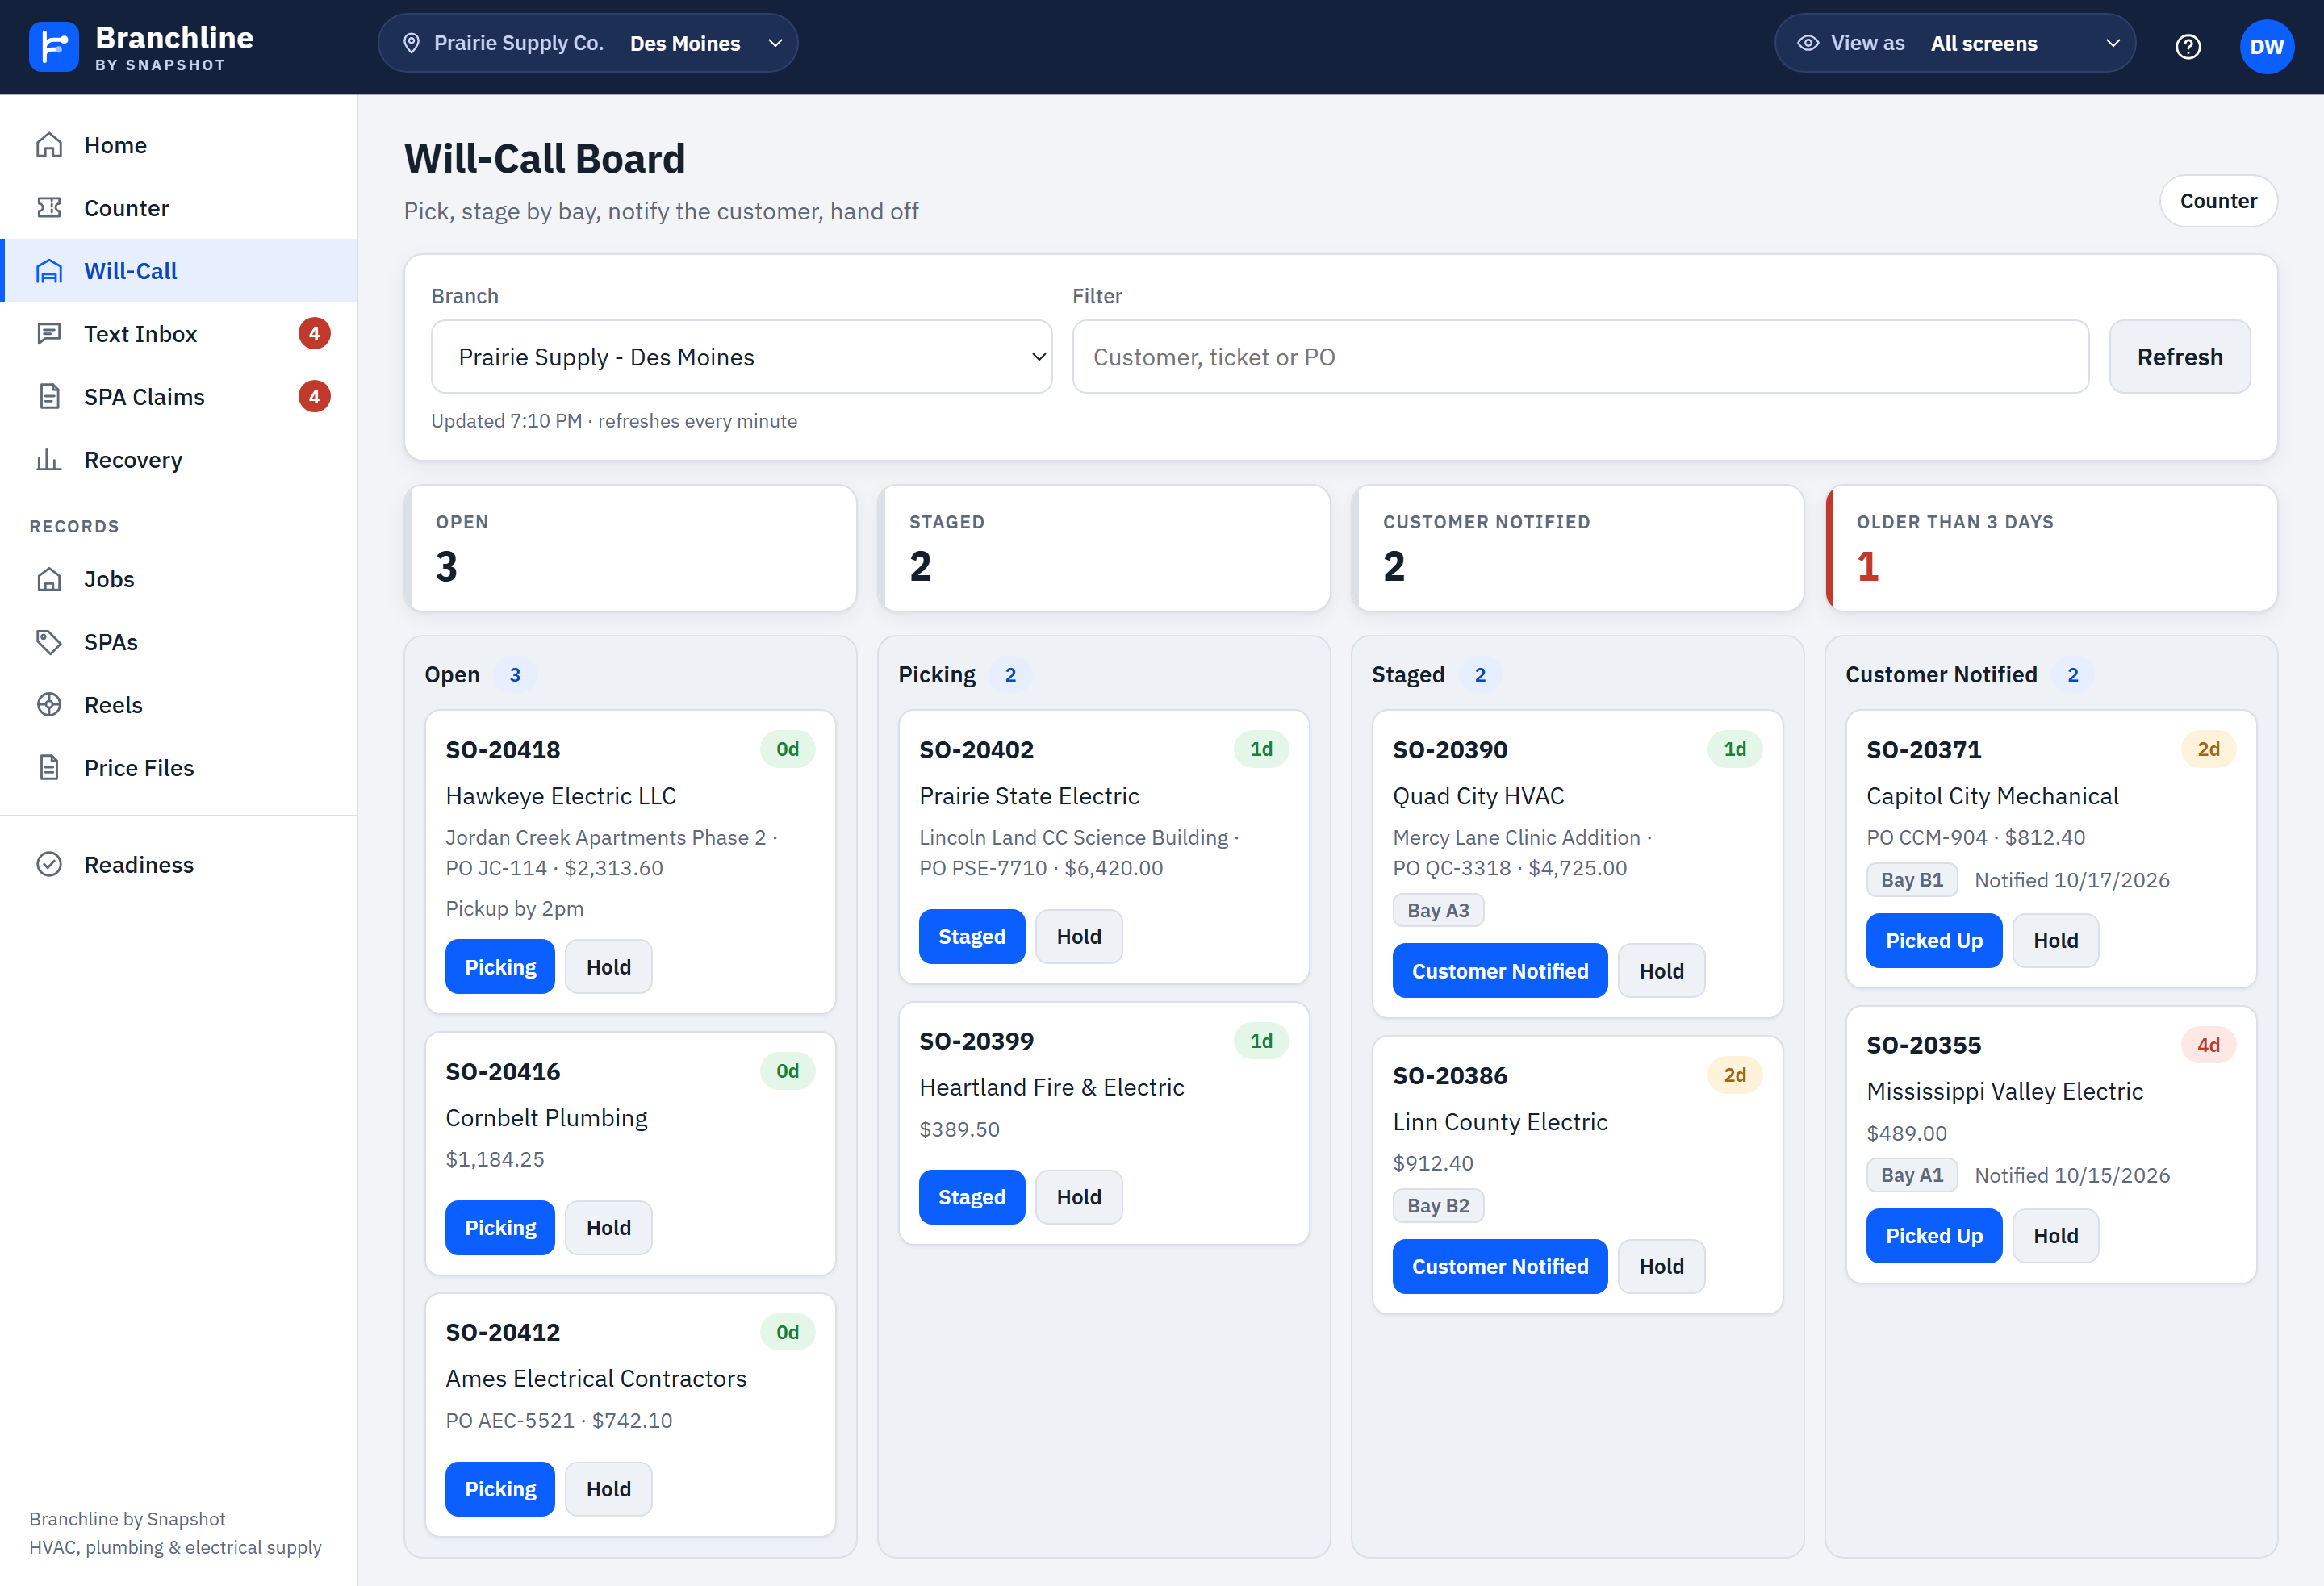Mark SO-20418 Hawkeye Electric as Picking
Screen dimensions: 2324x1586
coord(500,967)
